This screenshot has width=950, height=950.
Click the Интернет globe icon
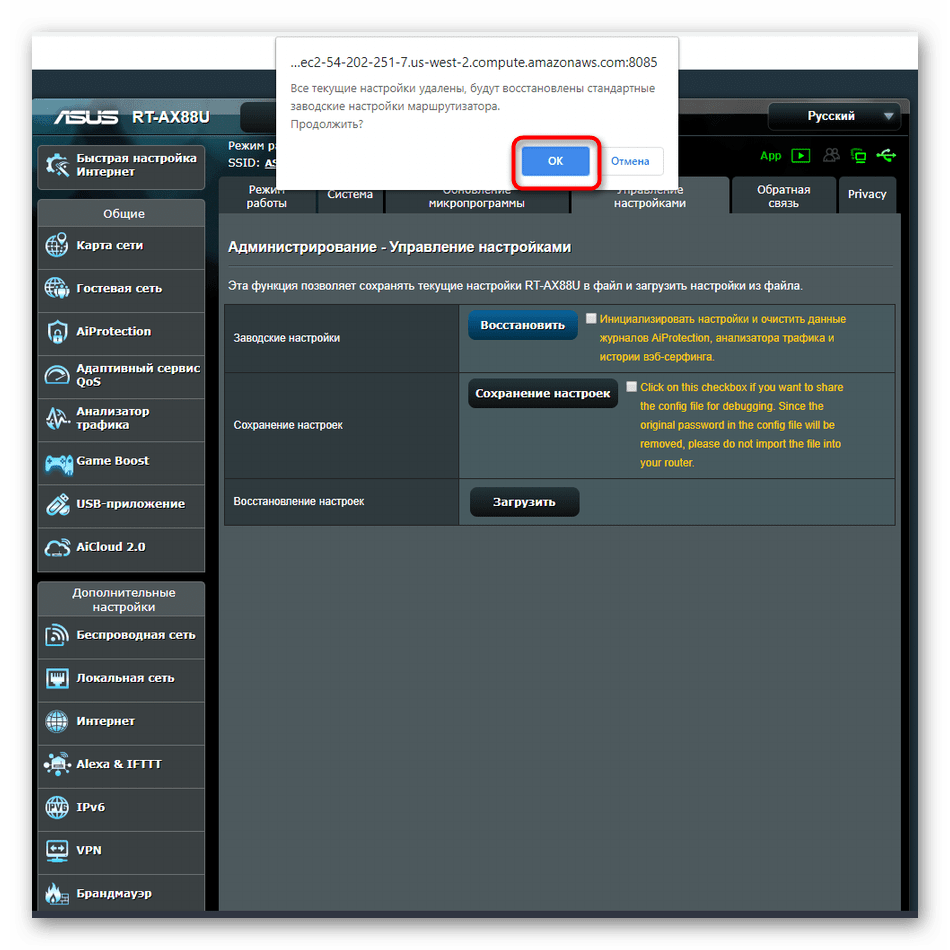pyautogui.click(x=57, y=721)
